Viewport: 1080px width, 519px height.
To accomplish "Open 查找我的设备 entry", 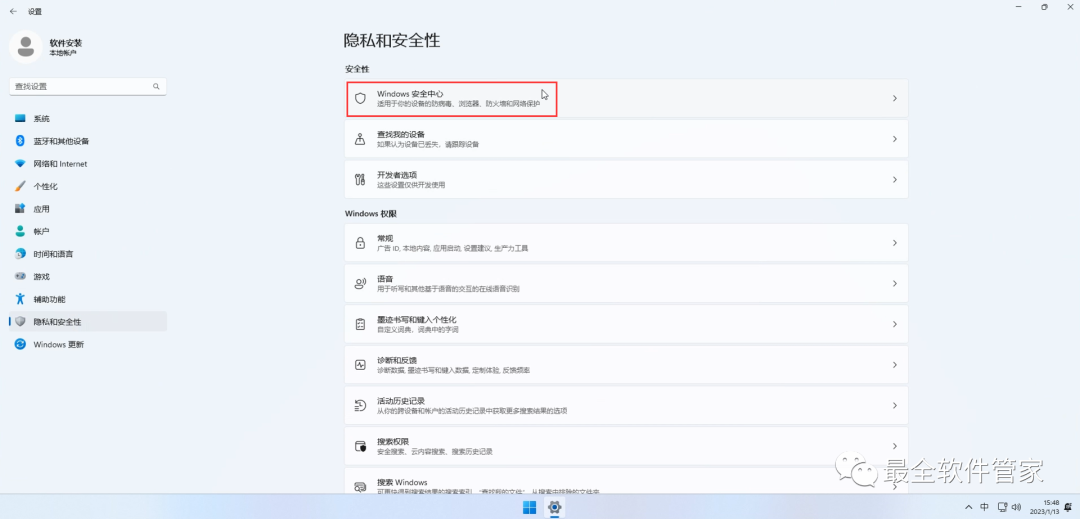I will tap(626, 139).
